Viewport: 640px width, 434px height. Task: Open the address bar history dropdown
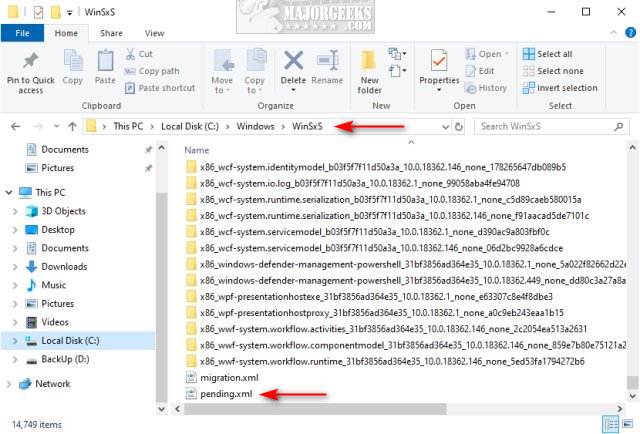click(x=445, y=127)
